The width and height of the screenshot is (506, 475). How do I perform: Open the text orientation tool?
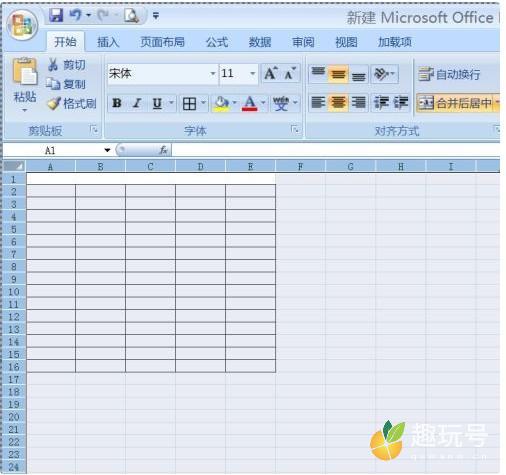pyautogui.click(x=384, y=73)
